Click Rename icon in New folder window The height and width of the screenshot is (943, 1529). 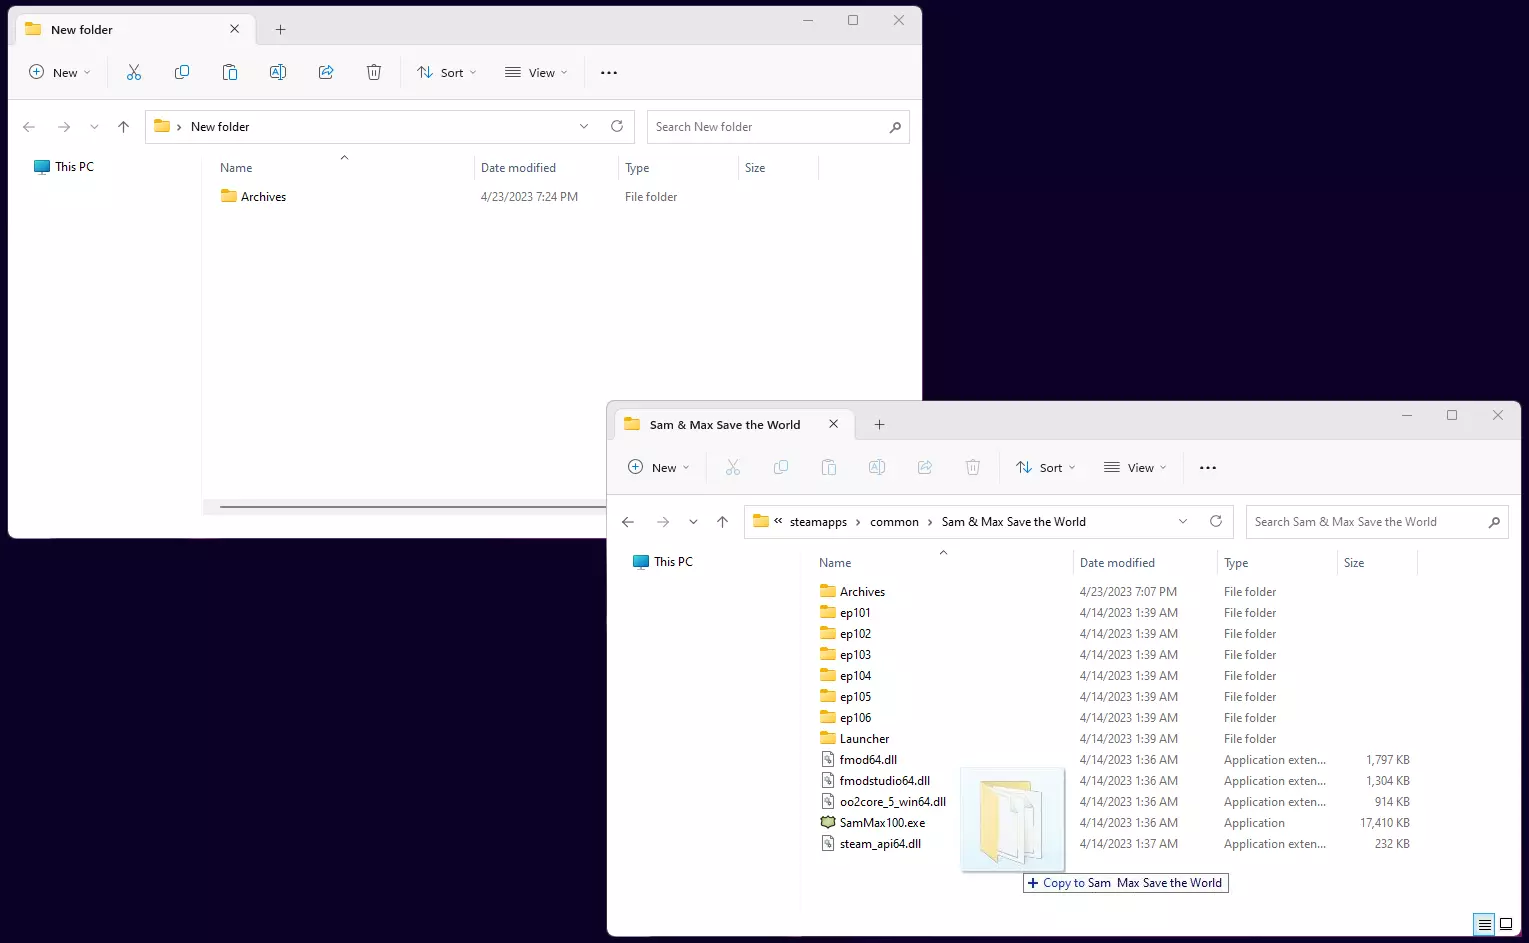click(278, 72)
